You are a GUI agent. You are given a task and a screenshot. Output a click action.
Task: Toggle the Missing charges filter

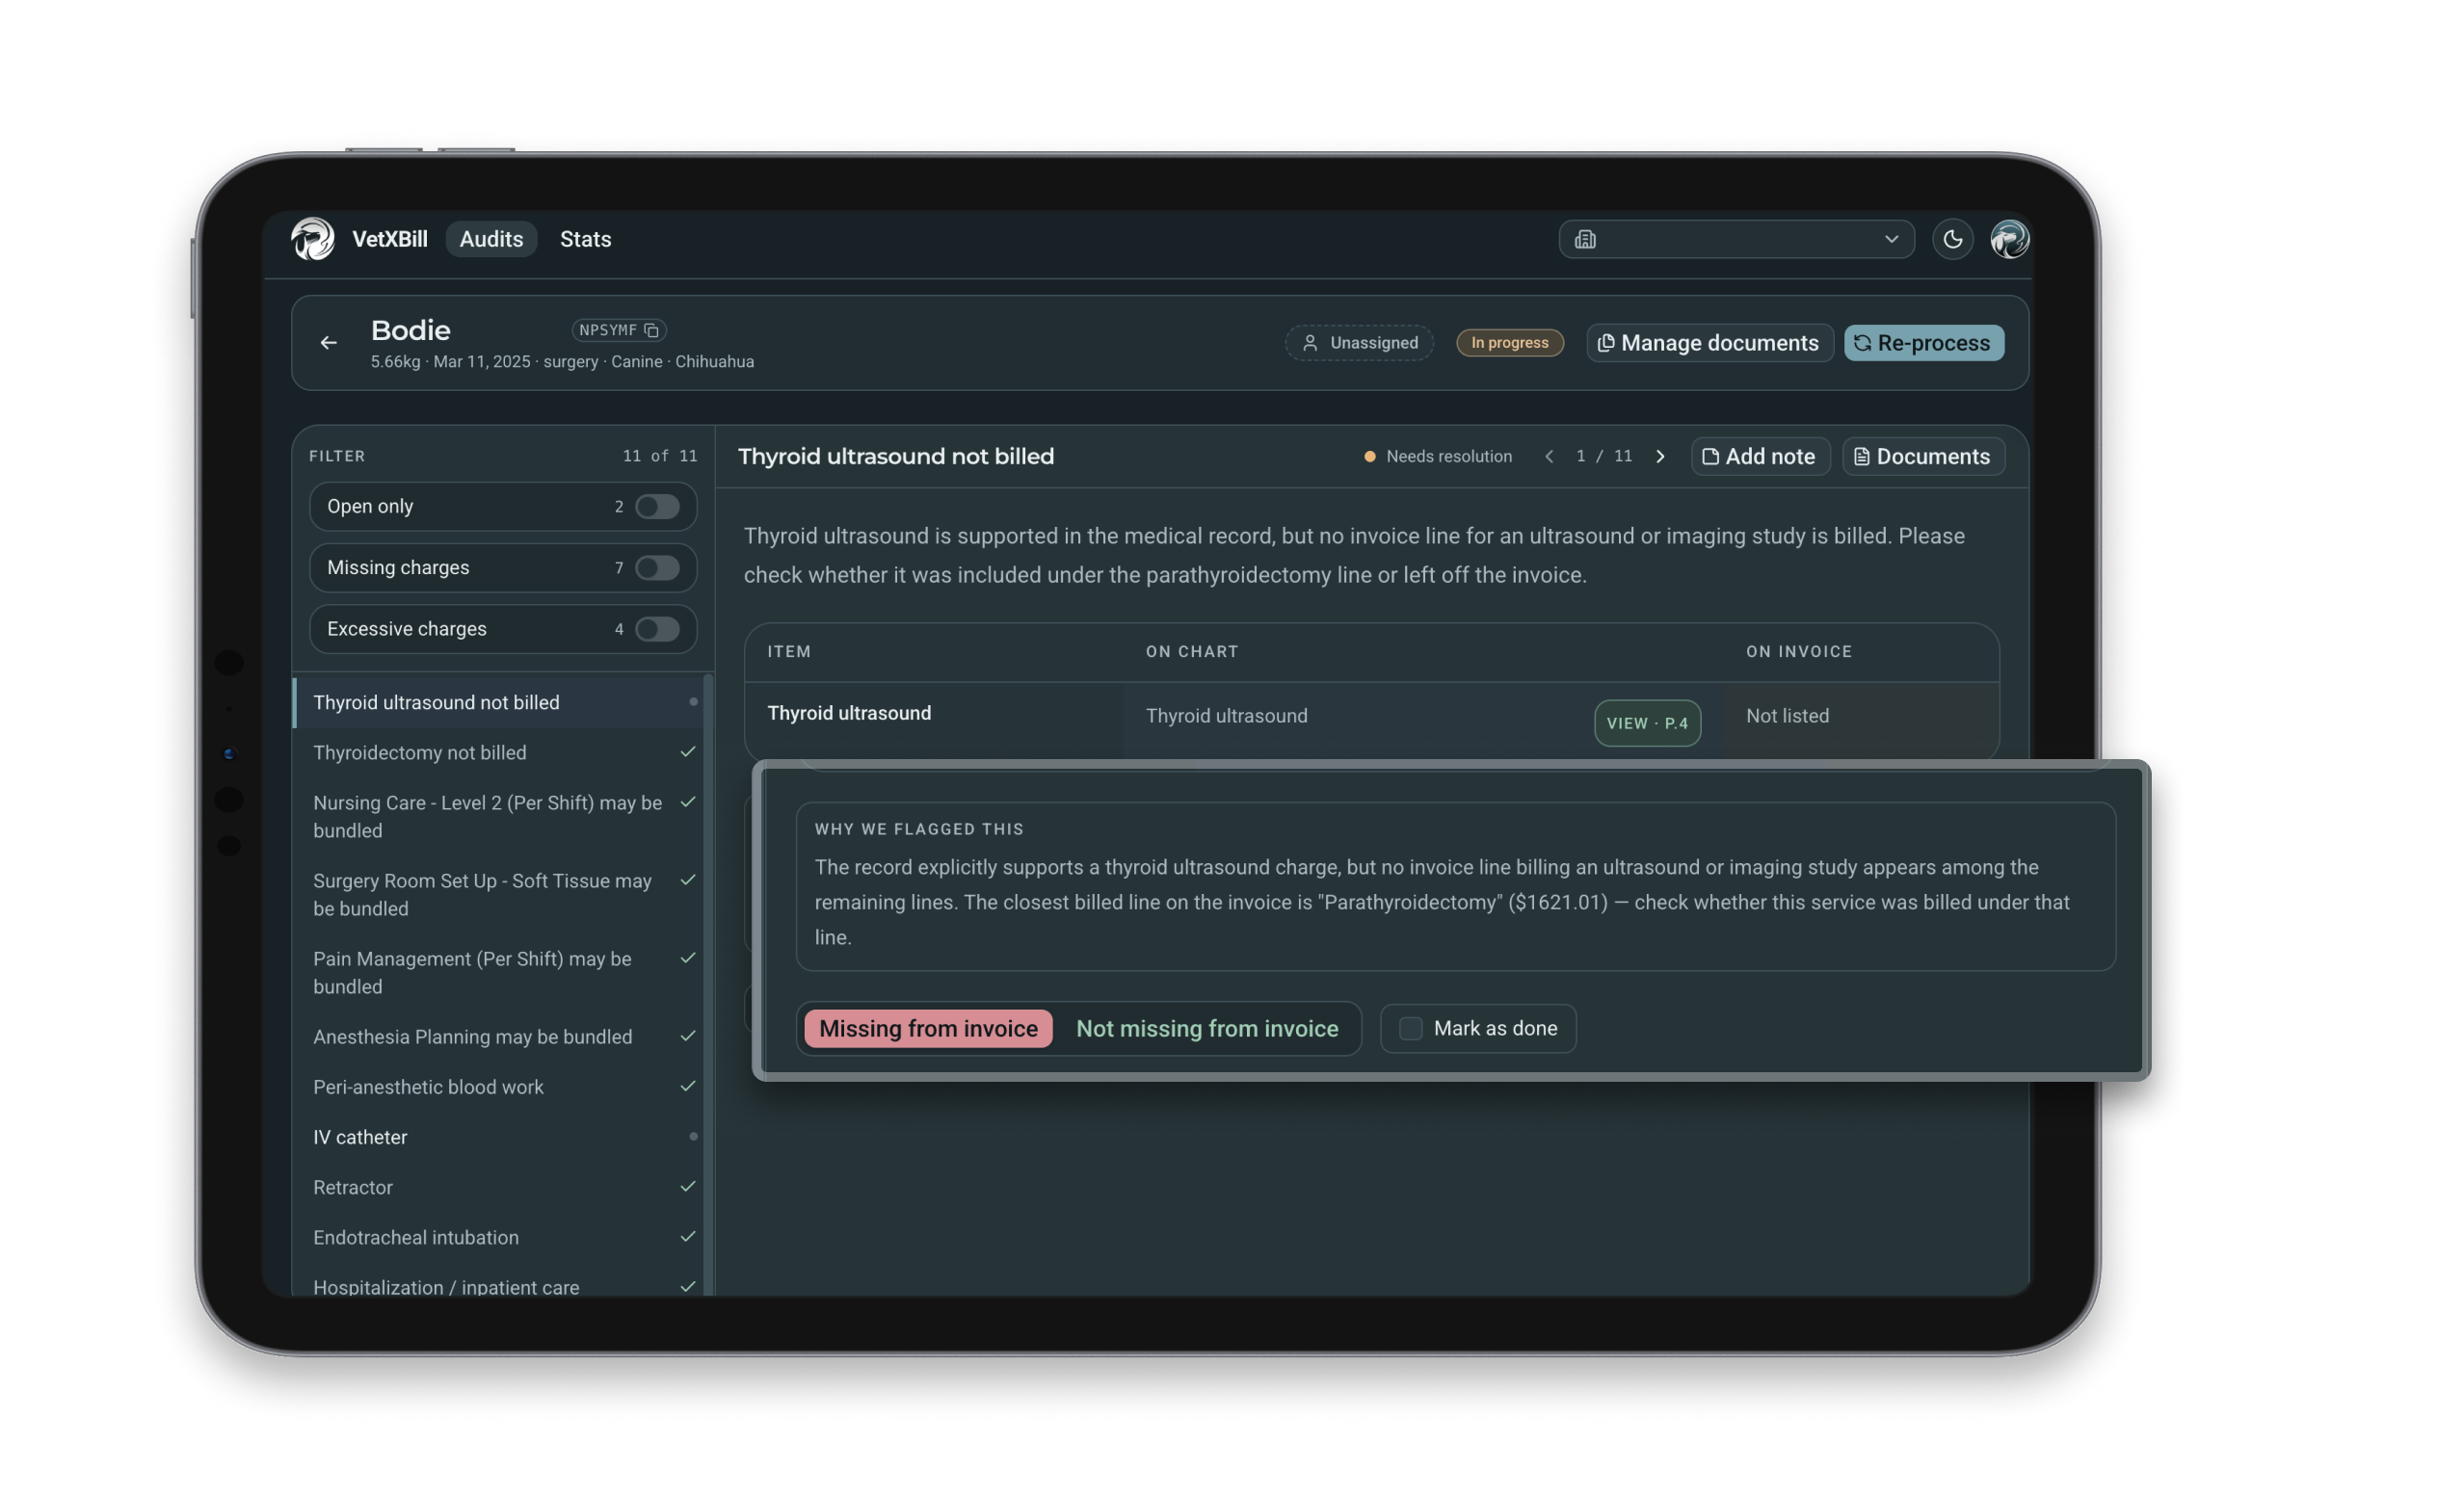pyautogui.click(x=657, y=568)
